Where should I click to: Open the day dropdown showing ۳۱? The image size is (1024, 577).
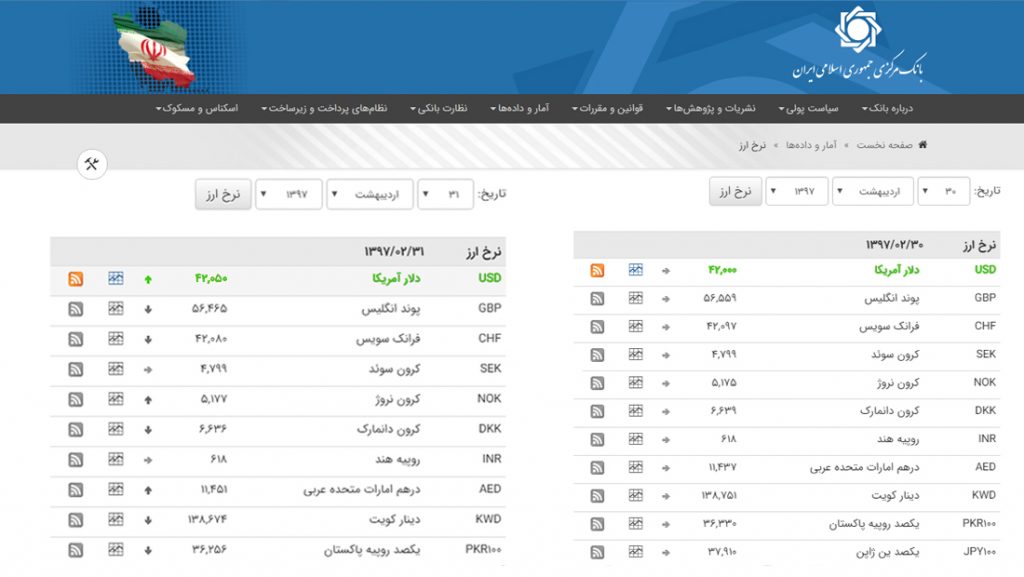(446, 195)
